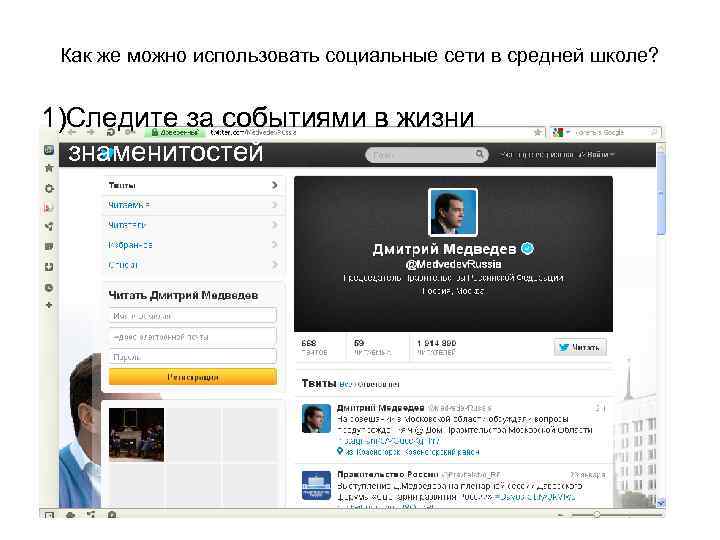Click the 1 914 890 читателей counter
This screenshot has height=540, width=720.
(x=436, y=348)
